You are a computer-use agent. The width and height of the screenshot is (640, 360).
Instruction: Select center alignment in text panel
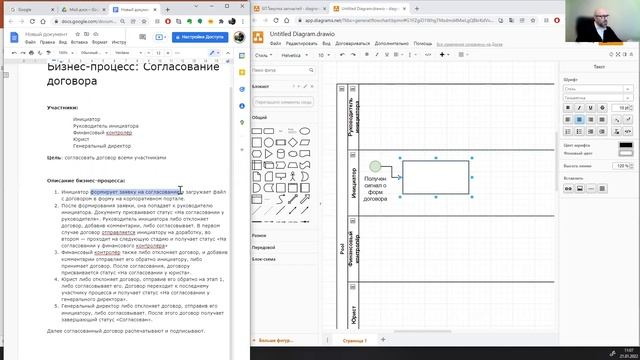(579, 120)
